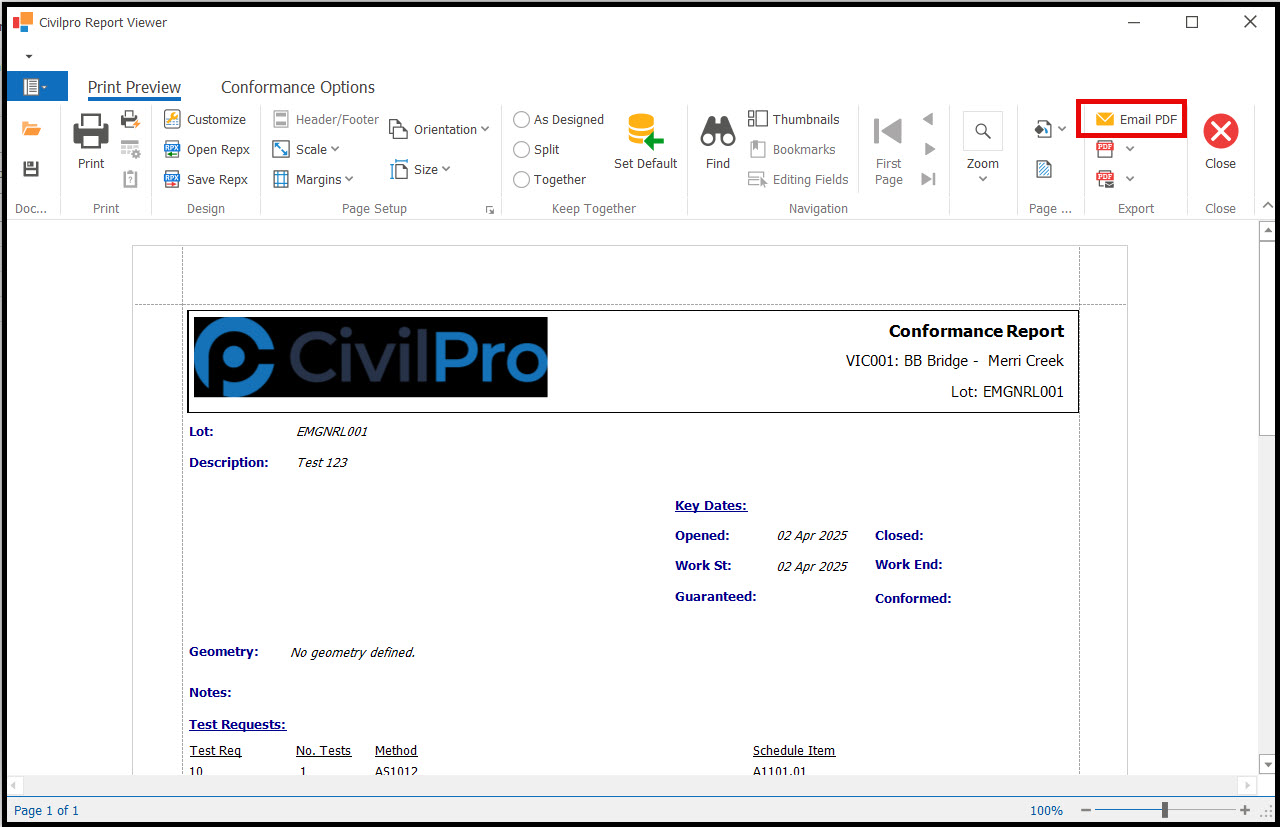Screen dimensions: 1280x827
Task: Click the 'Key Dates:' heading
Action: pos(711,506)
